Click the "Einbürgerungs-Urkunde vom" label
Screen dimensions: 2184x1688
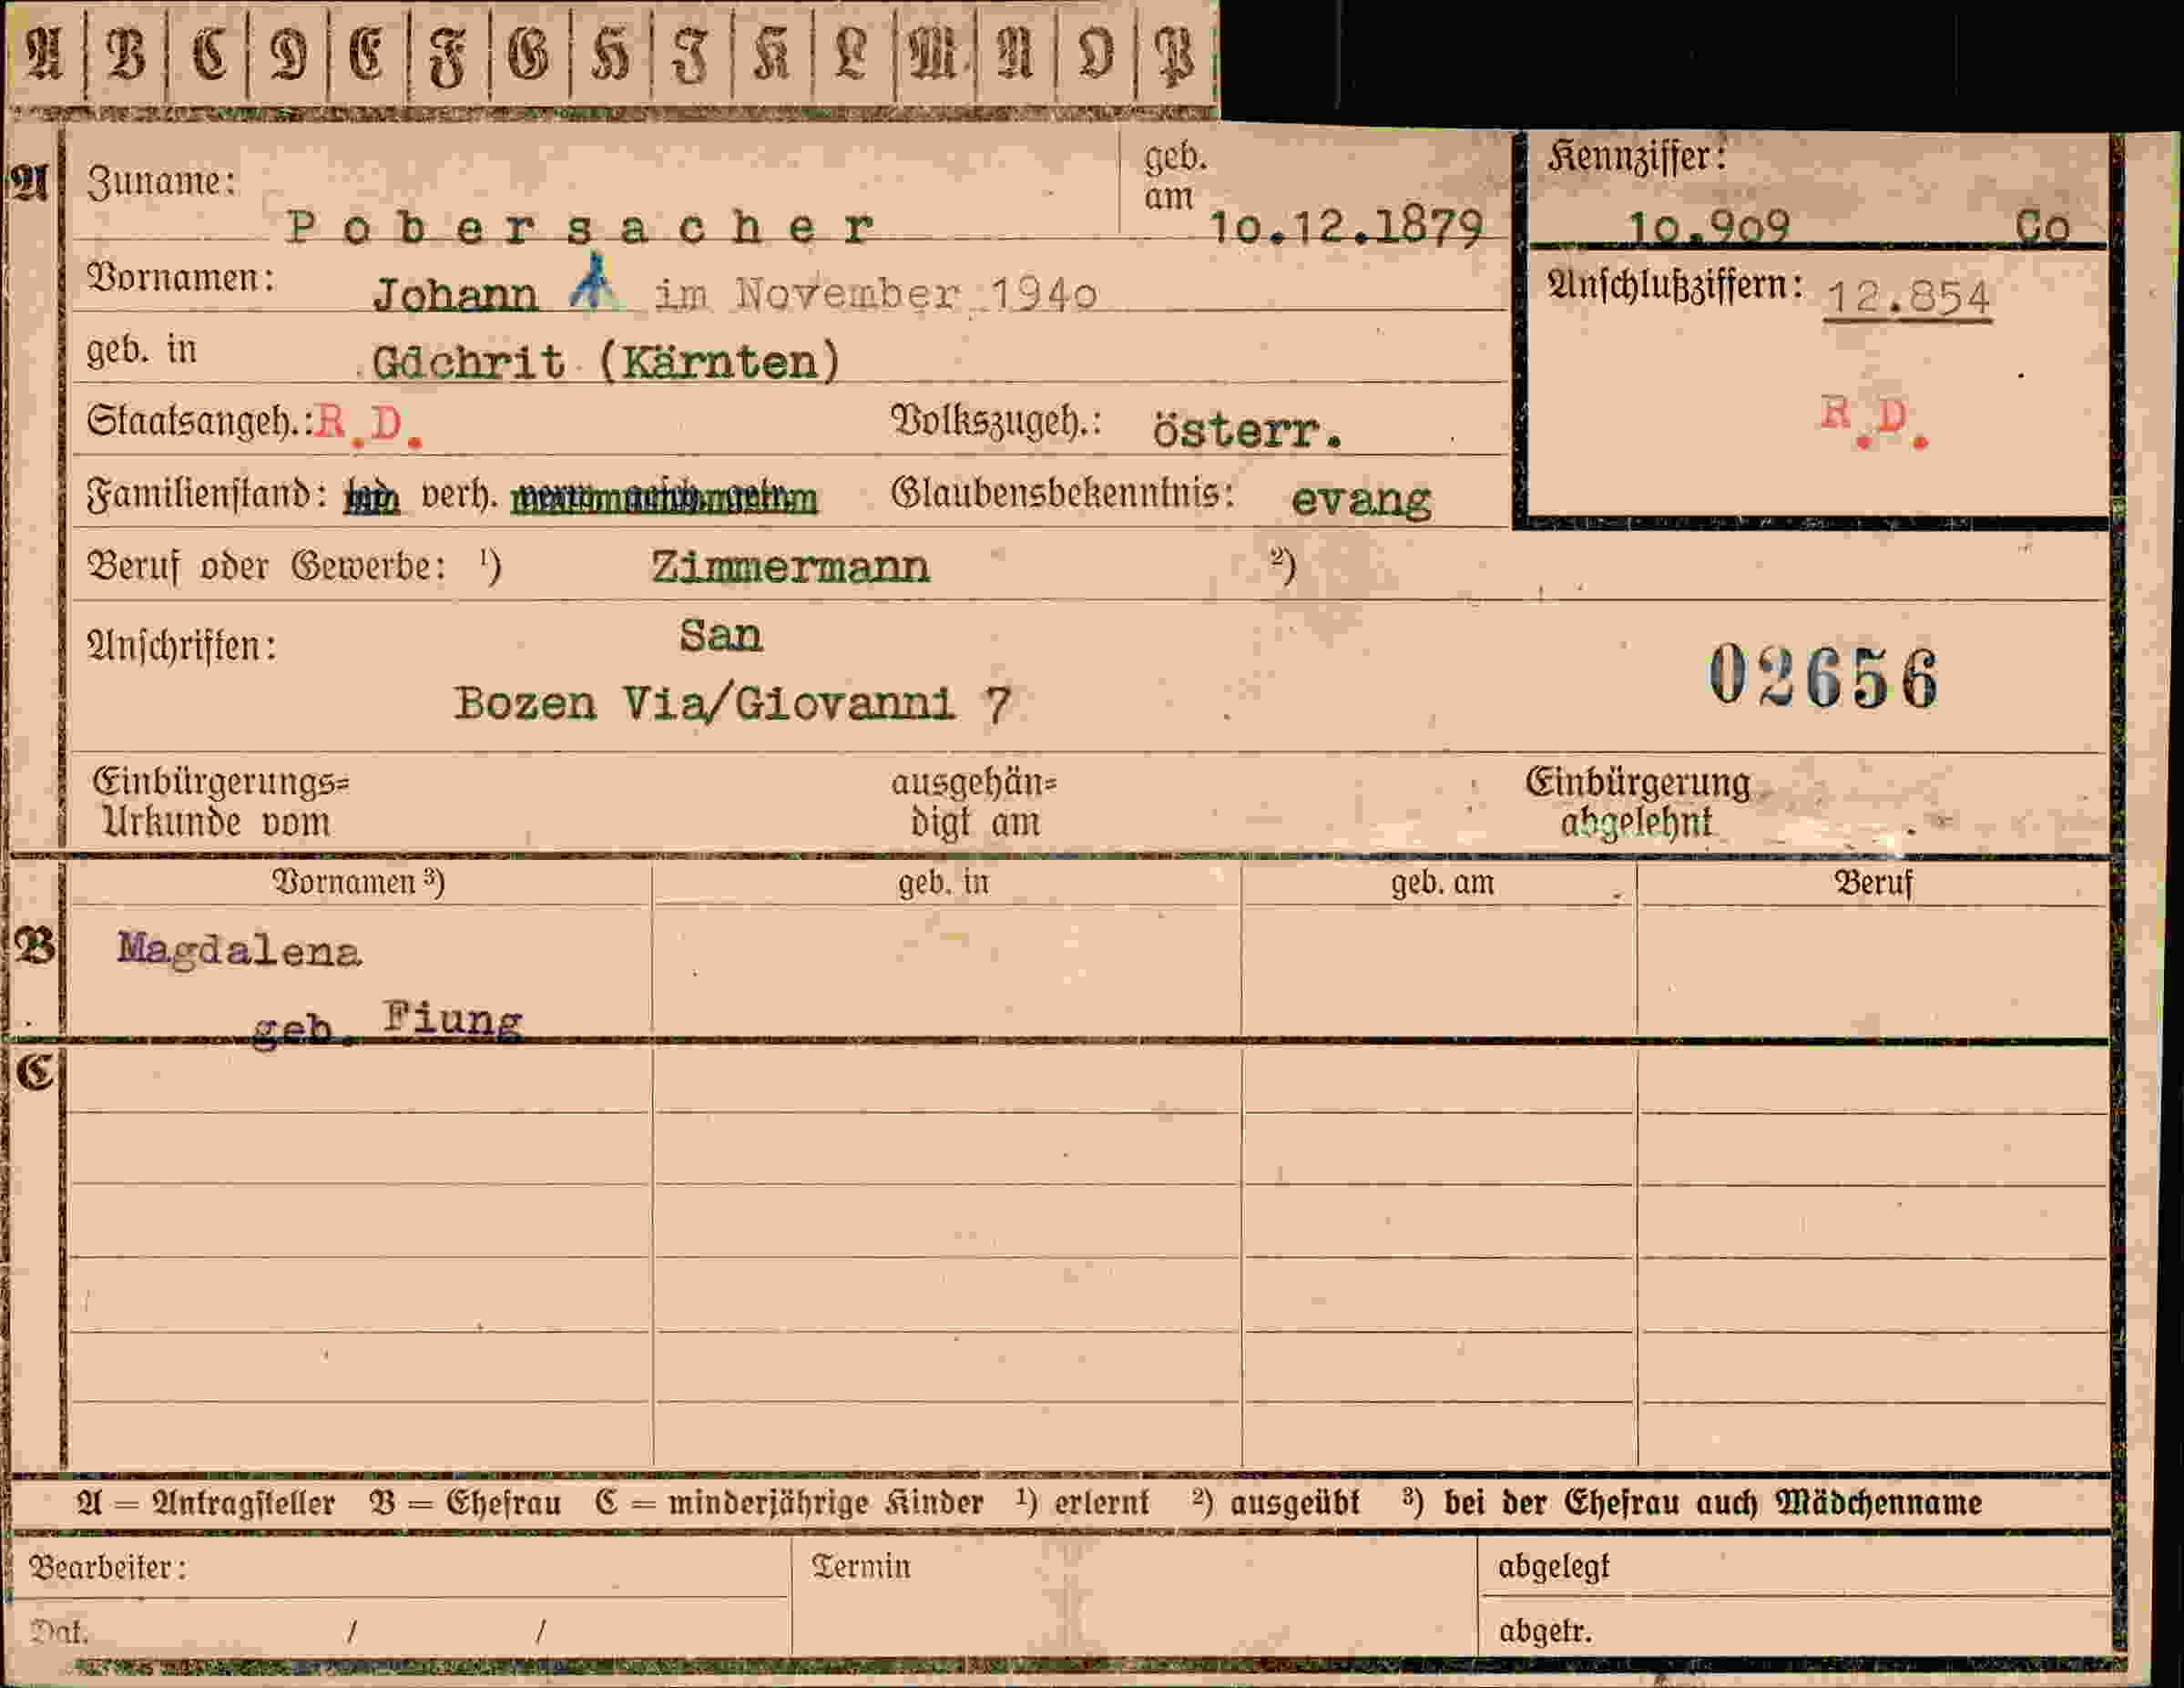pyautogui.click(x=221, y=802)
